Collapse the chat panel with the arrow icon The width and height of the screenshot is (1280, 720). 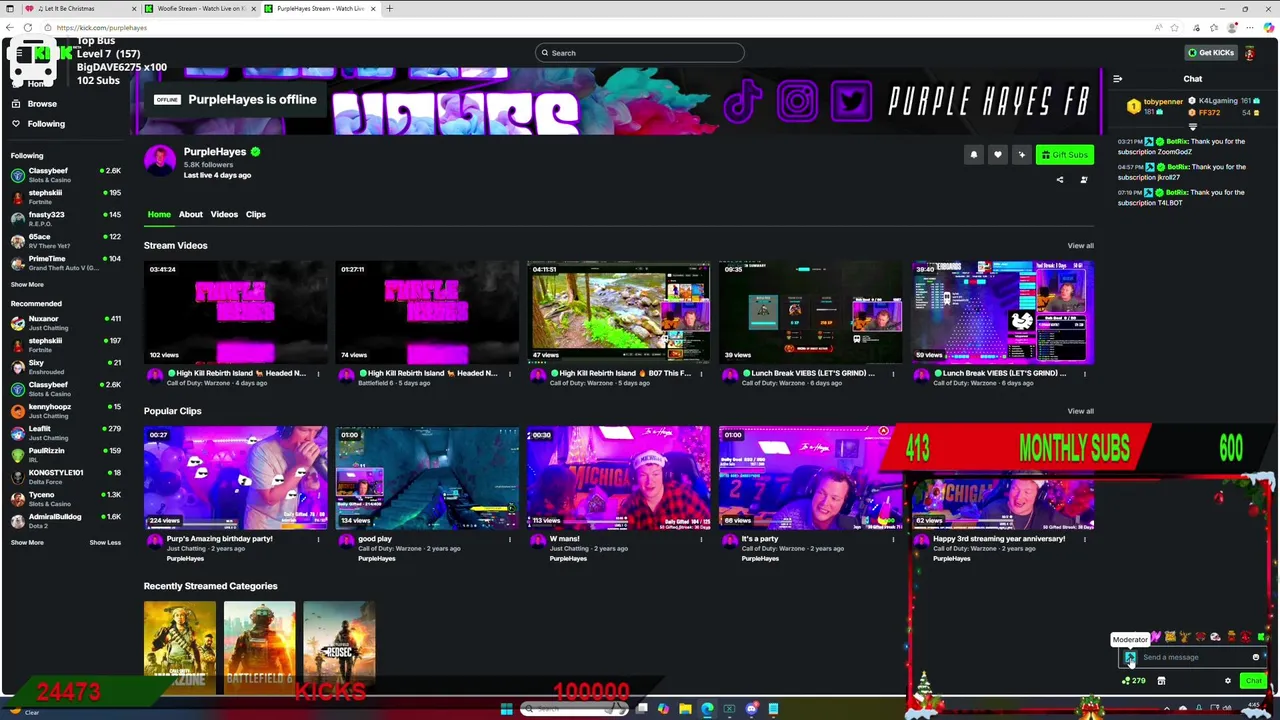pyautogui.click(x=1118, y=78)
